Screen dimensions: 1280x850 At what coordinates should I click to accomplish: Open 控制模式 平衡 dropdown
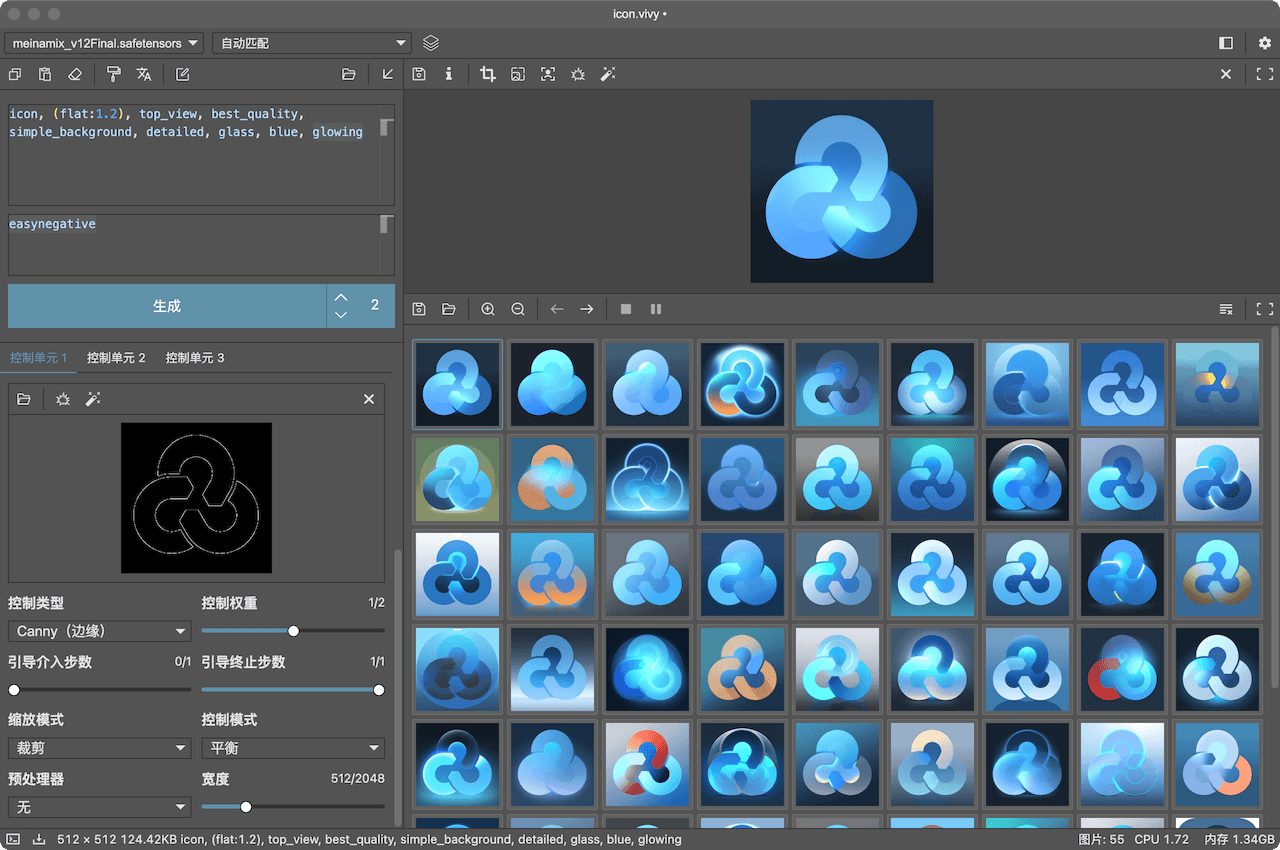pos(293,748)
